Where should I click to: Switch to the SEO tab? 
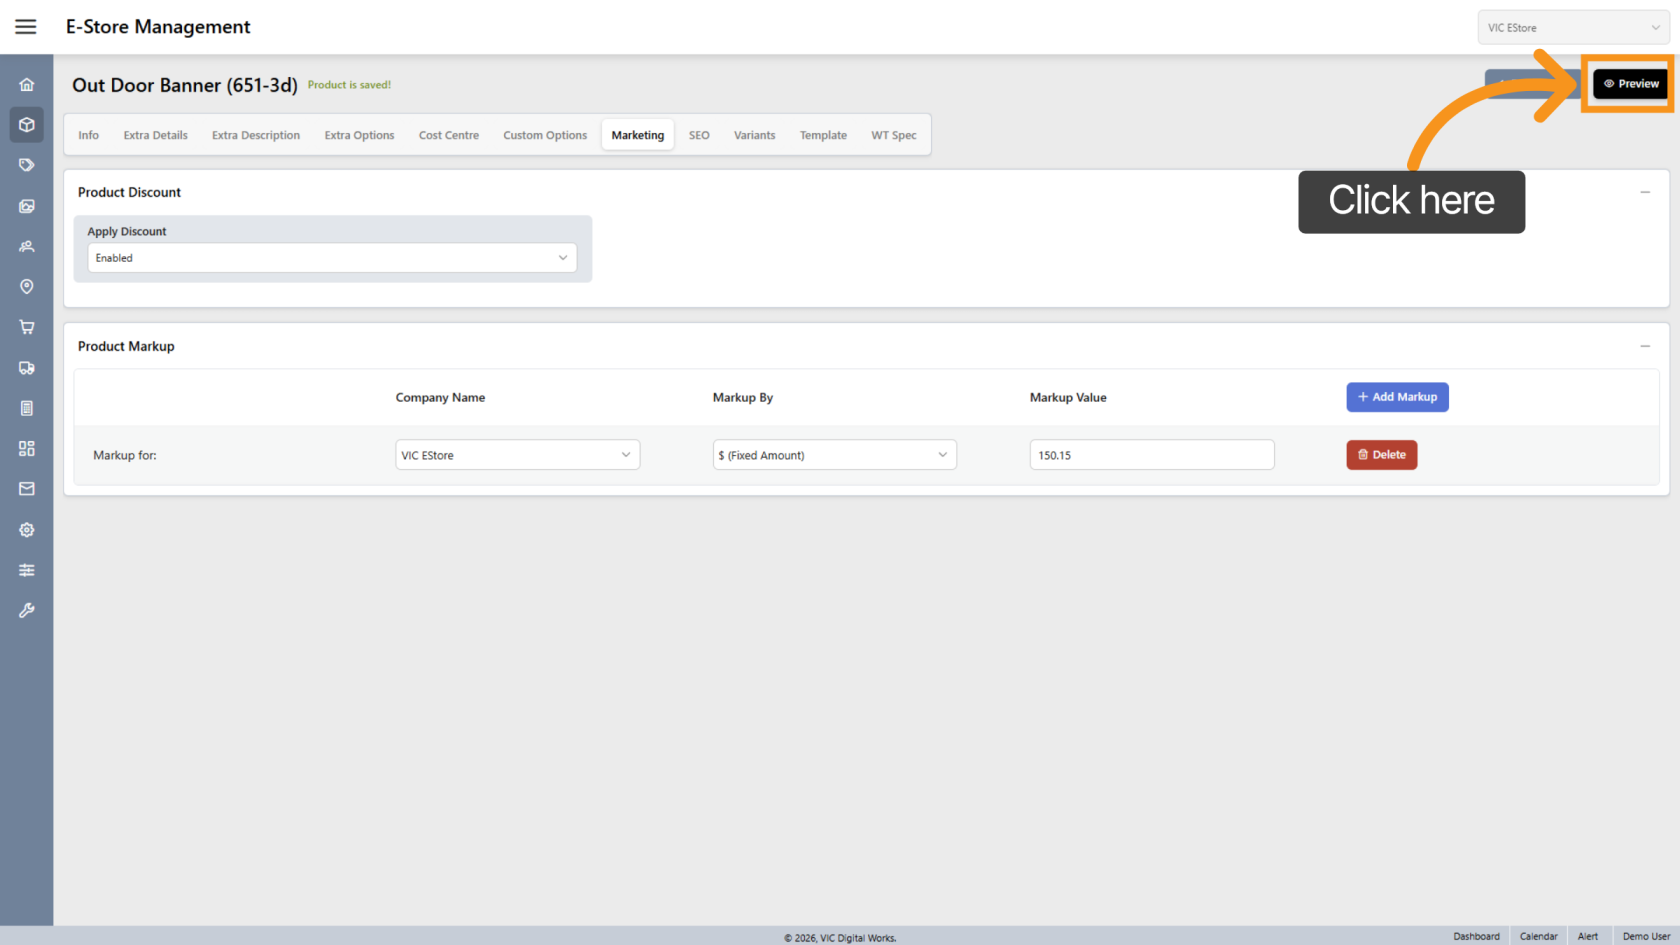(x=699, y=135)
